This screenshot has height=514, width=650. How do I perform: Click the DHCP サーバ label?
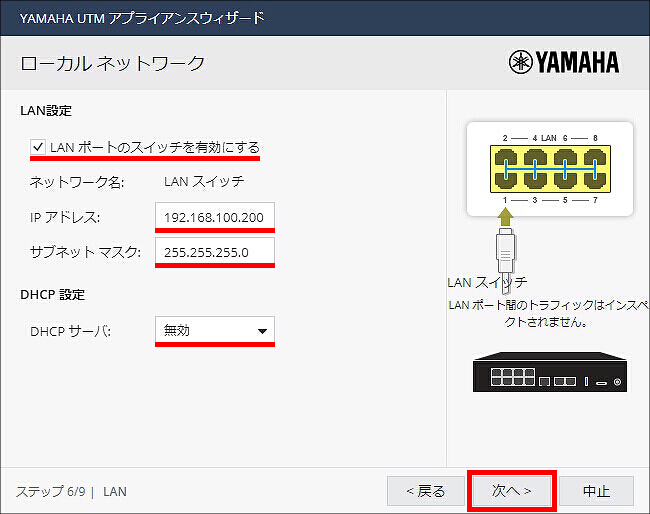pos(70,331)
